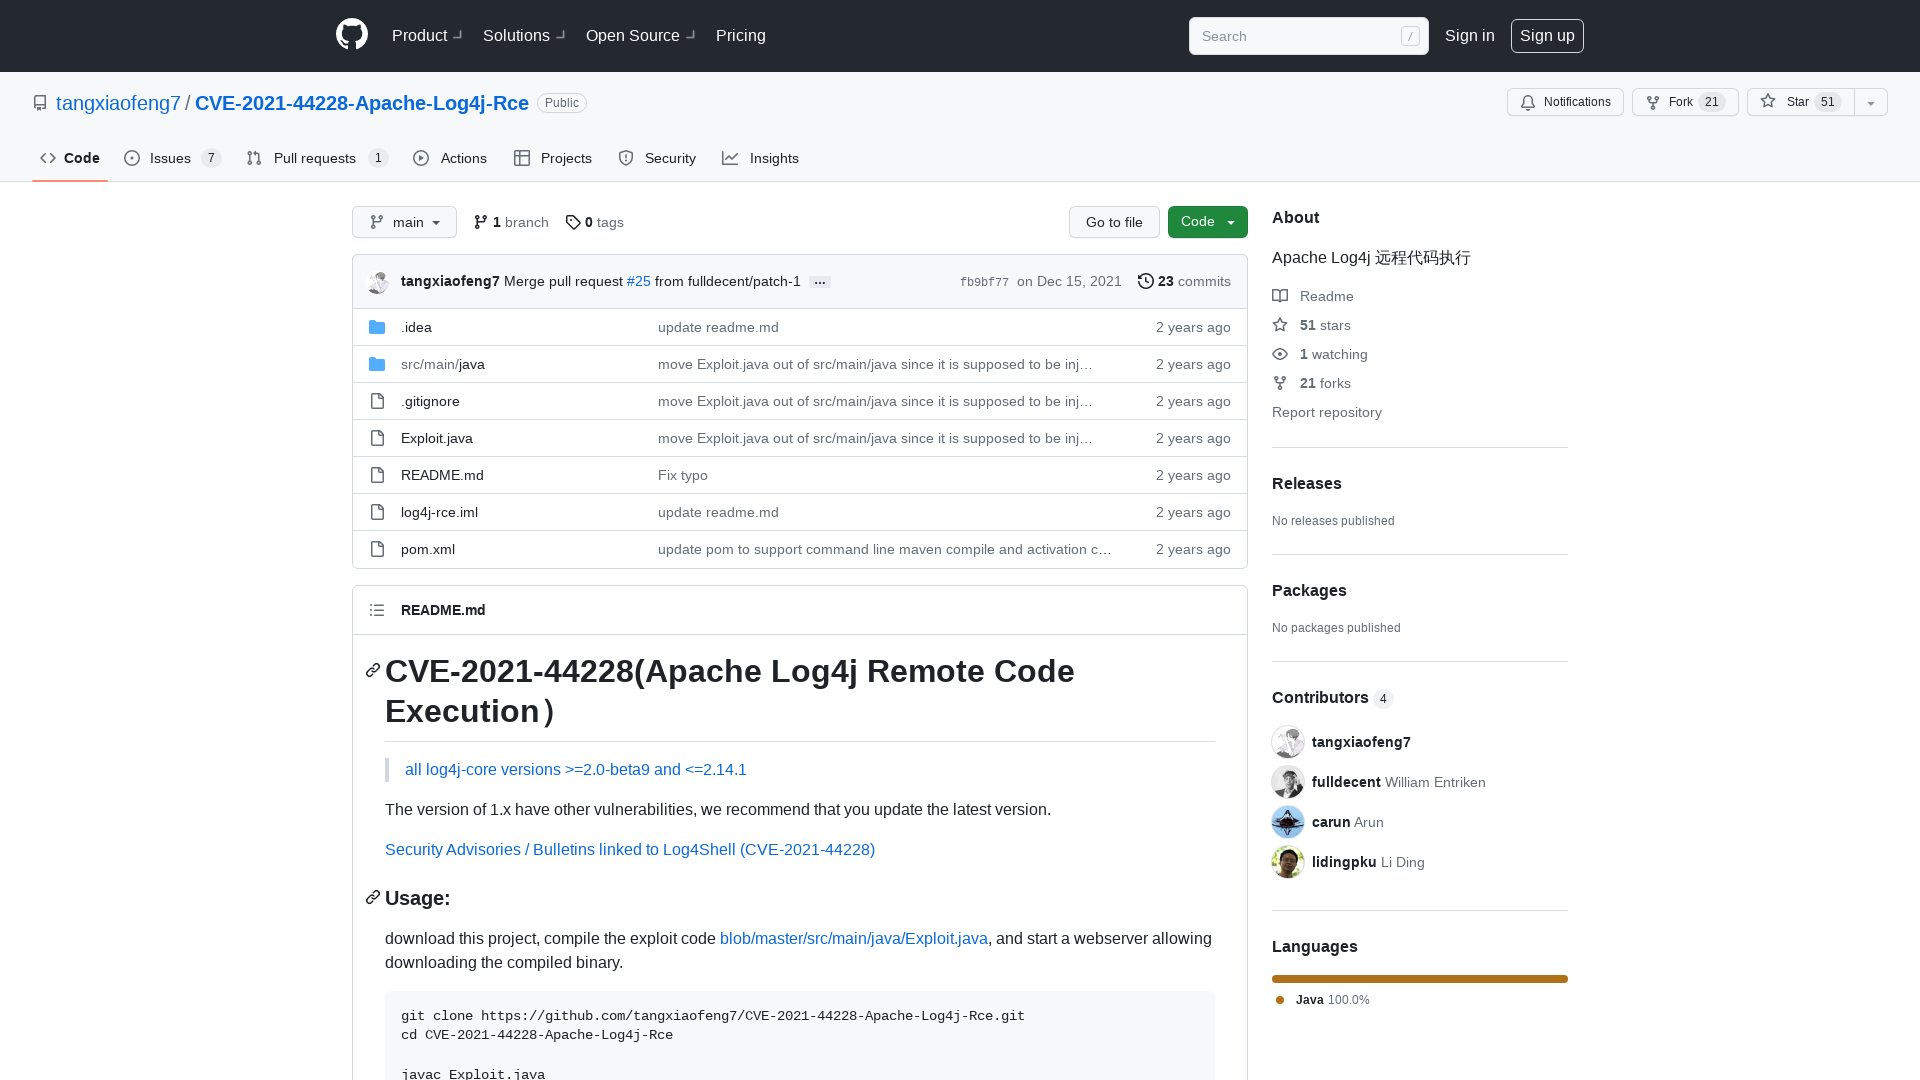Click Report repository link
Screen dimensions: 1920x1080
[x=1327, y=412]
